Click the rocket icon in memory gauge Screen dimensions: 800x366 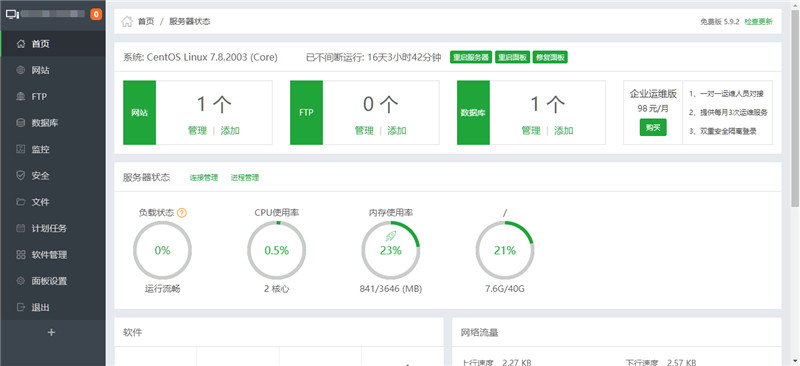[x=390, y=236]
